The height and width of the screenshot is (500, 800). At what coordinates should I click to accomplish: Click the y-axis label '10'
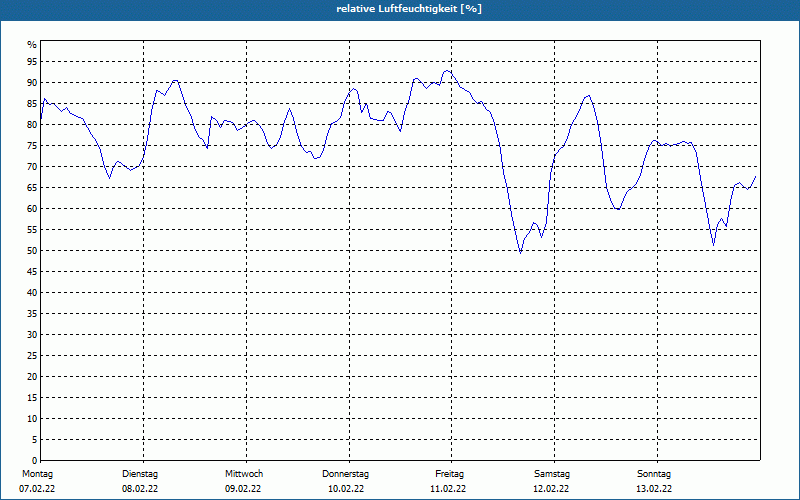click(x=32, y=419)
